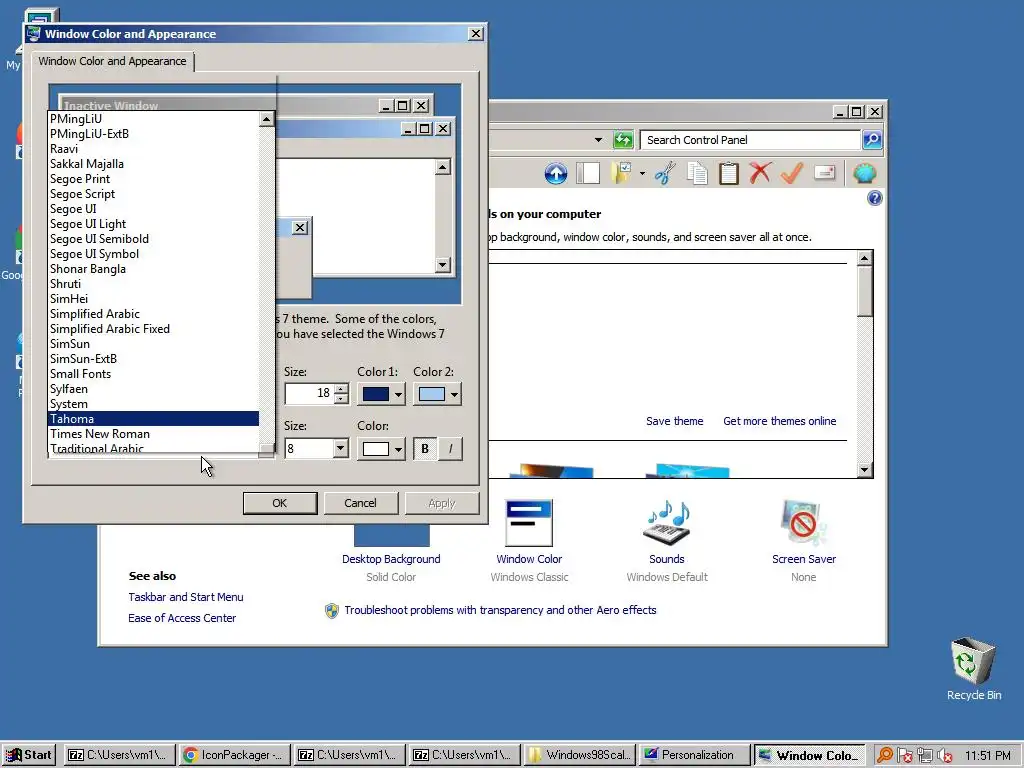Image resolution: width=1024 pixels, height=768 pixels.
Task: Click the scissors Cut icon
Action: [x=665, y=174]
